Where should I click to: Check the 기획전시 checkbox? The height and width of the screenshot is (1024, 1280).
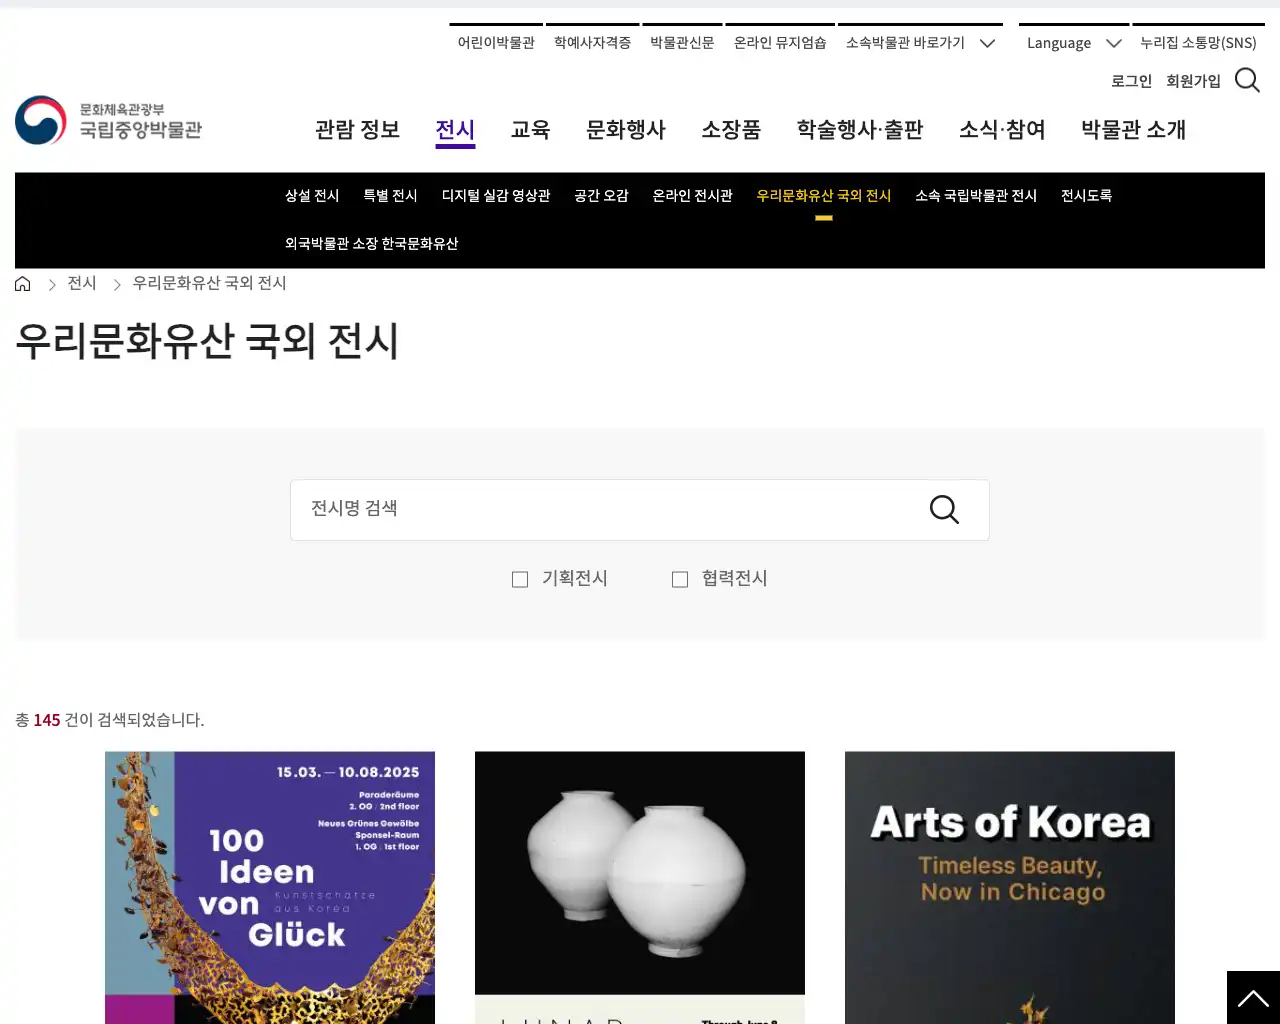pyautogui.click(x=520, y=579)
